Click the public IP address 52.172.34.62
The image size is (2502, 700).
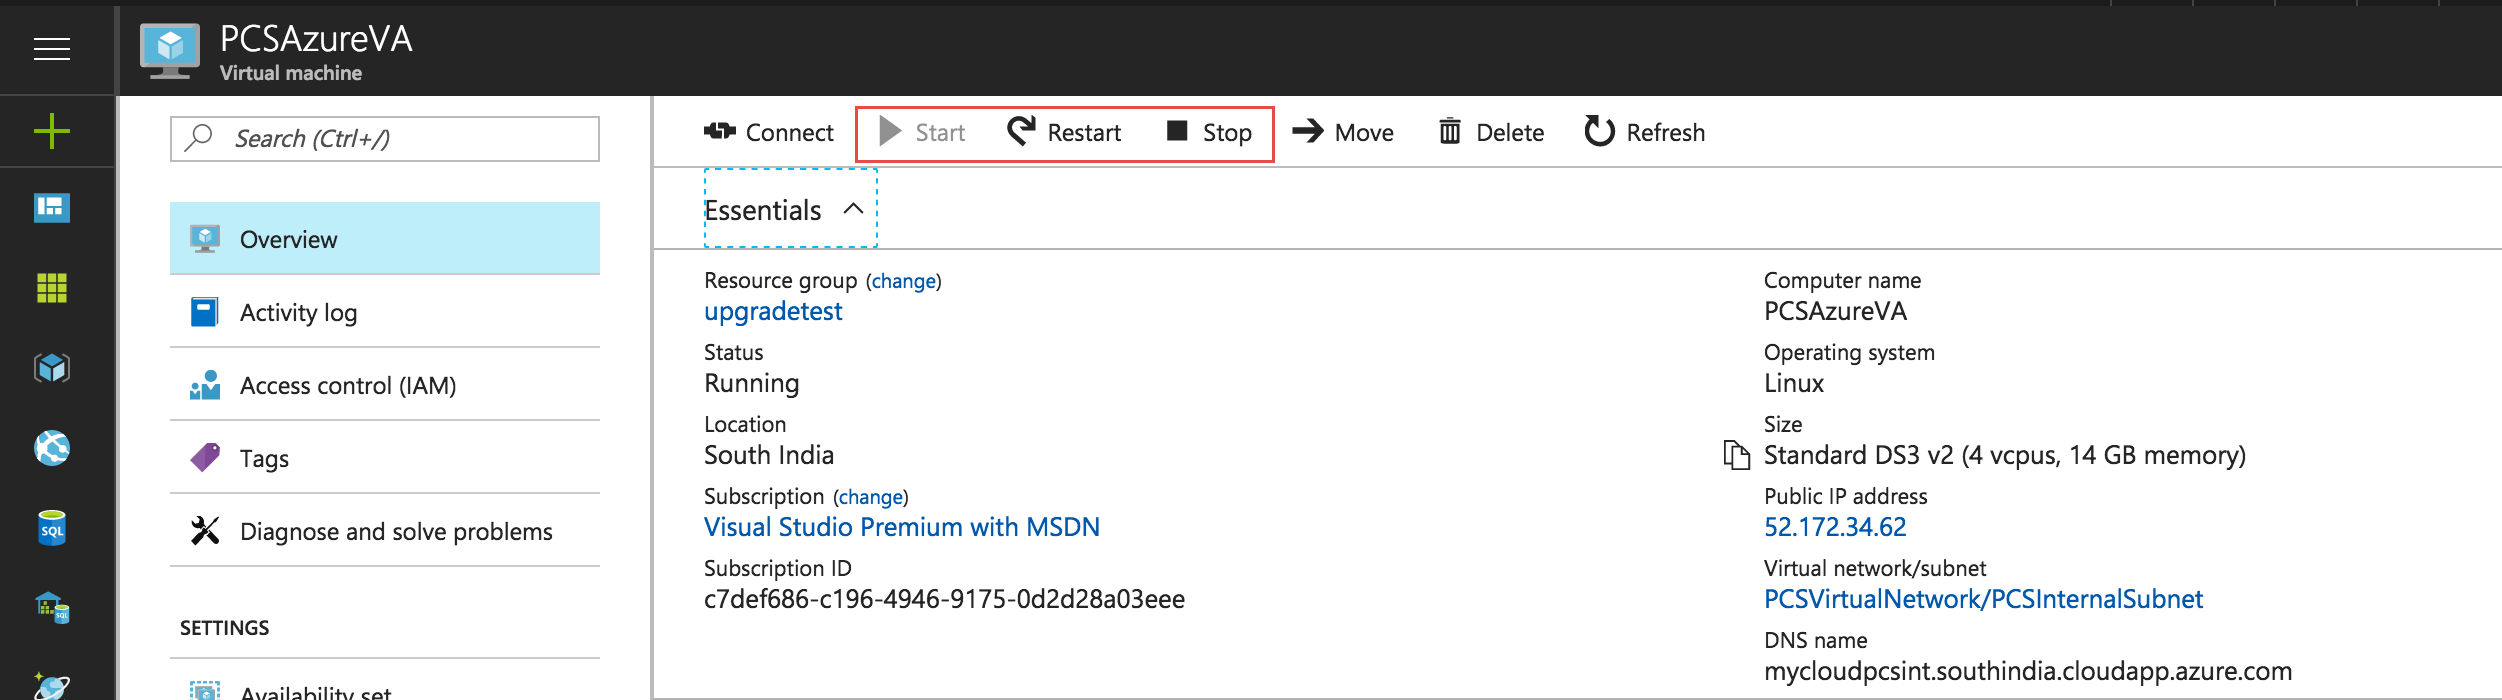1835,527
